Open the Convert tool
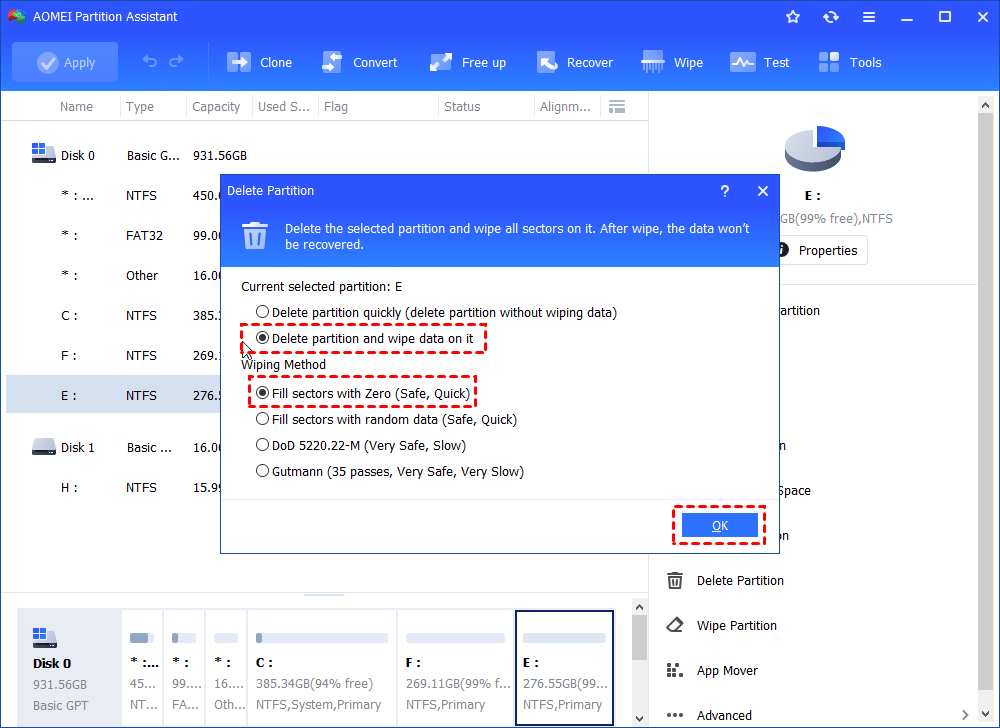The width and height of the screenshot is (1000, 728). [x=360, y=62]
